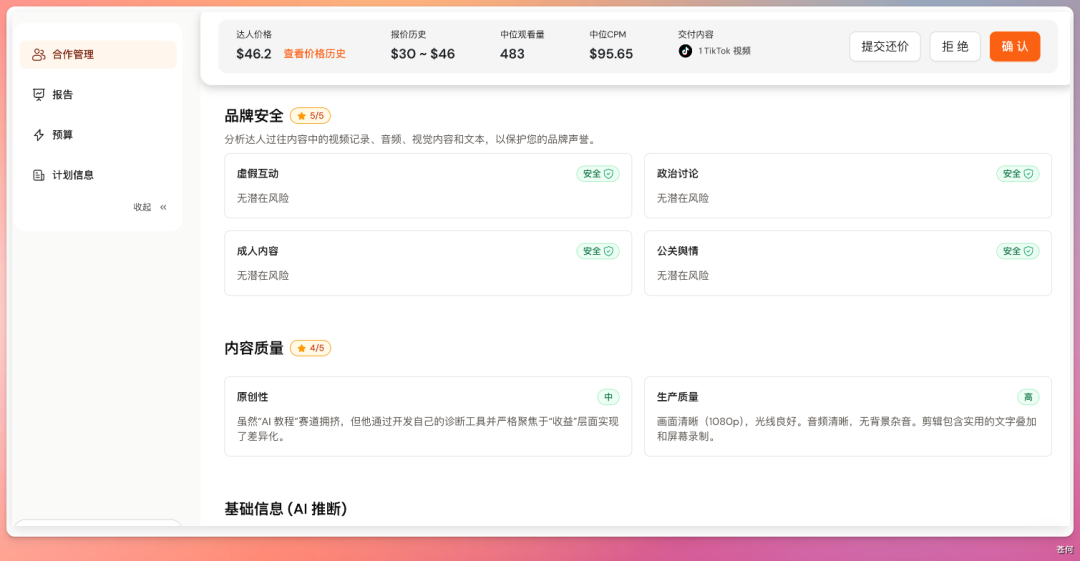Click shield icon in 公关舆情 card
The width and height of the screenshot is (1080, 561).
click(x=1028, y=251)
